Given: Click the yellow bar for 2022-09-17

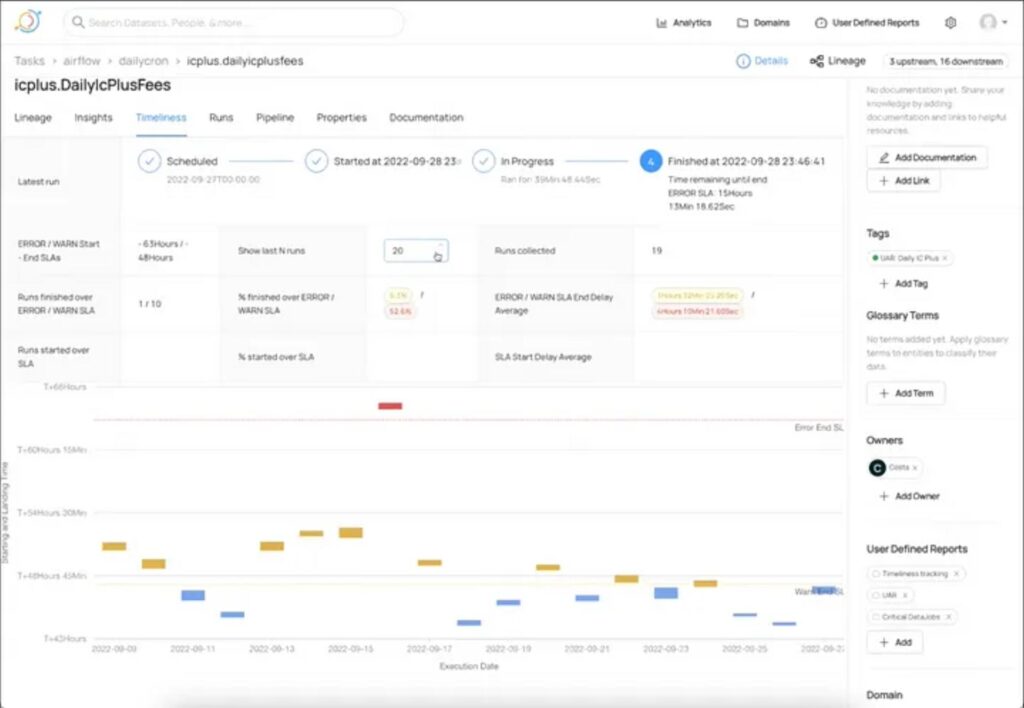Looking at the screenshot, I should 430,562.
